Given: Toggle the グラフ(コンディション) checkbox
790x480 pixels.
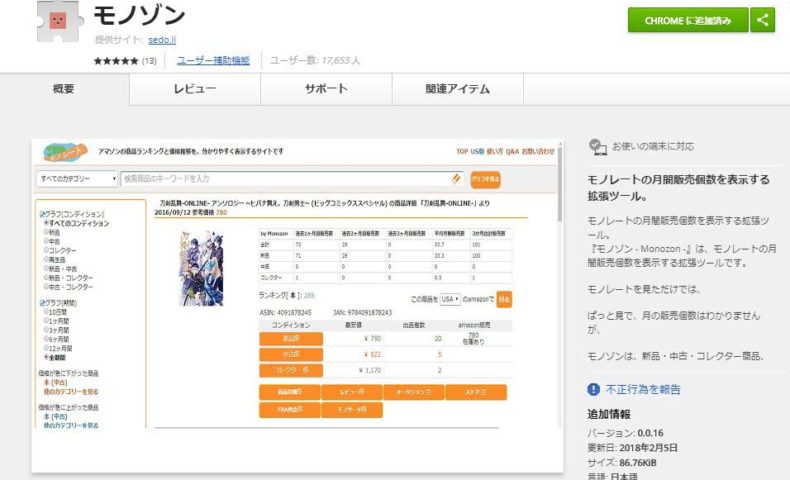Looking at the screenshot, I should 42,214.
